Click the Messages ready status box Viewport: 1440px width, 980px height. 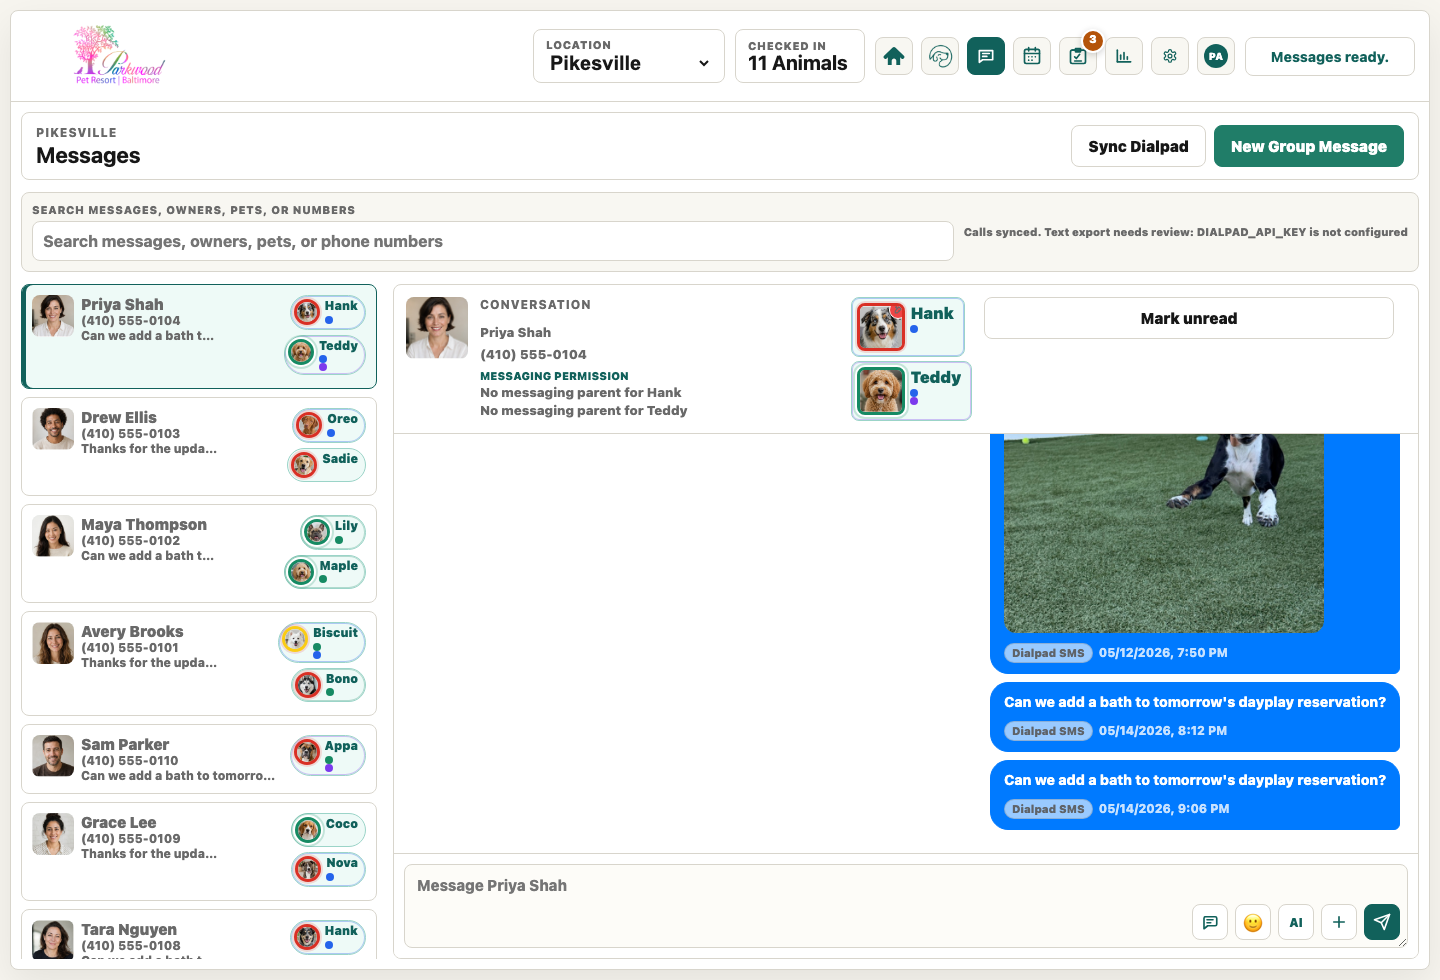coord(1330,57)
